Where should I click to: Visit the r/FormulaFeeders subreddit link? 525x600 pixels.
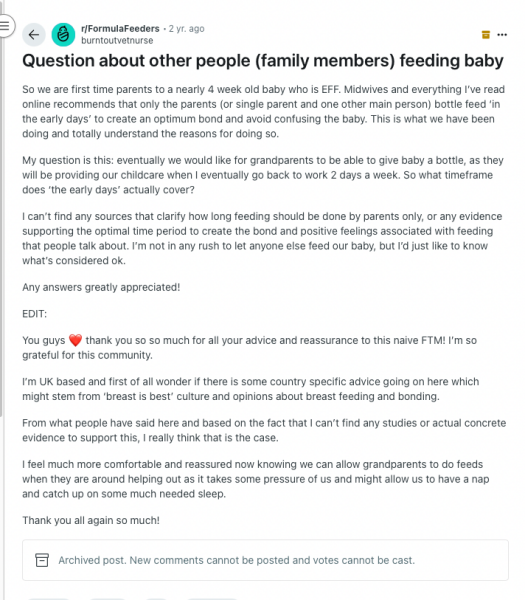click(x=120, y=29)
